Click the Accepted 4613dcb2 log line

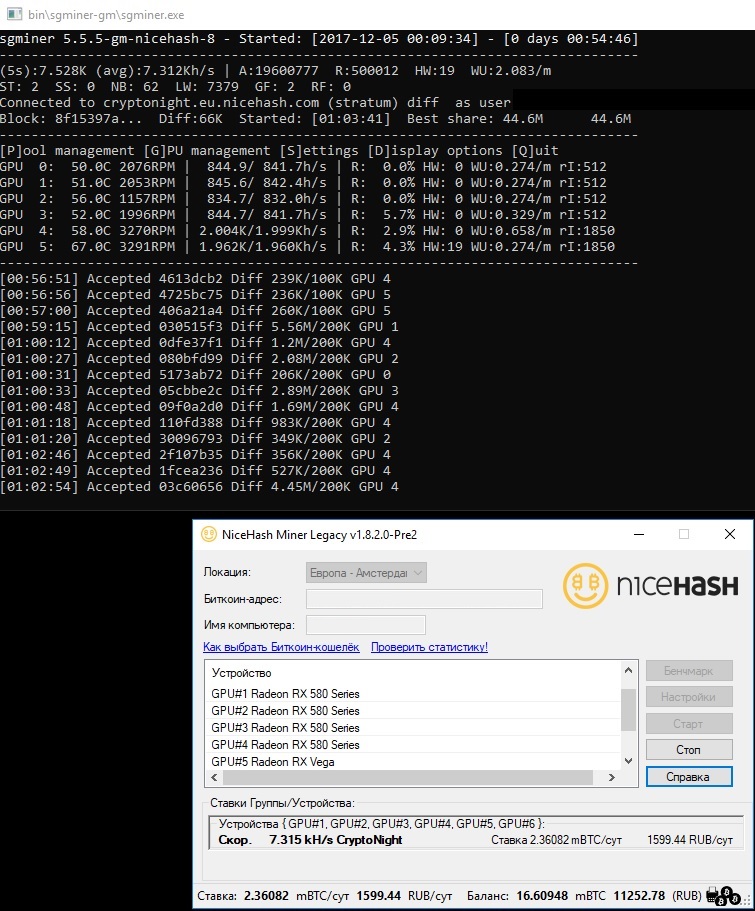pos(195,279)
